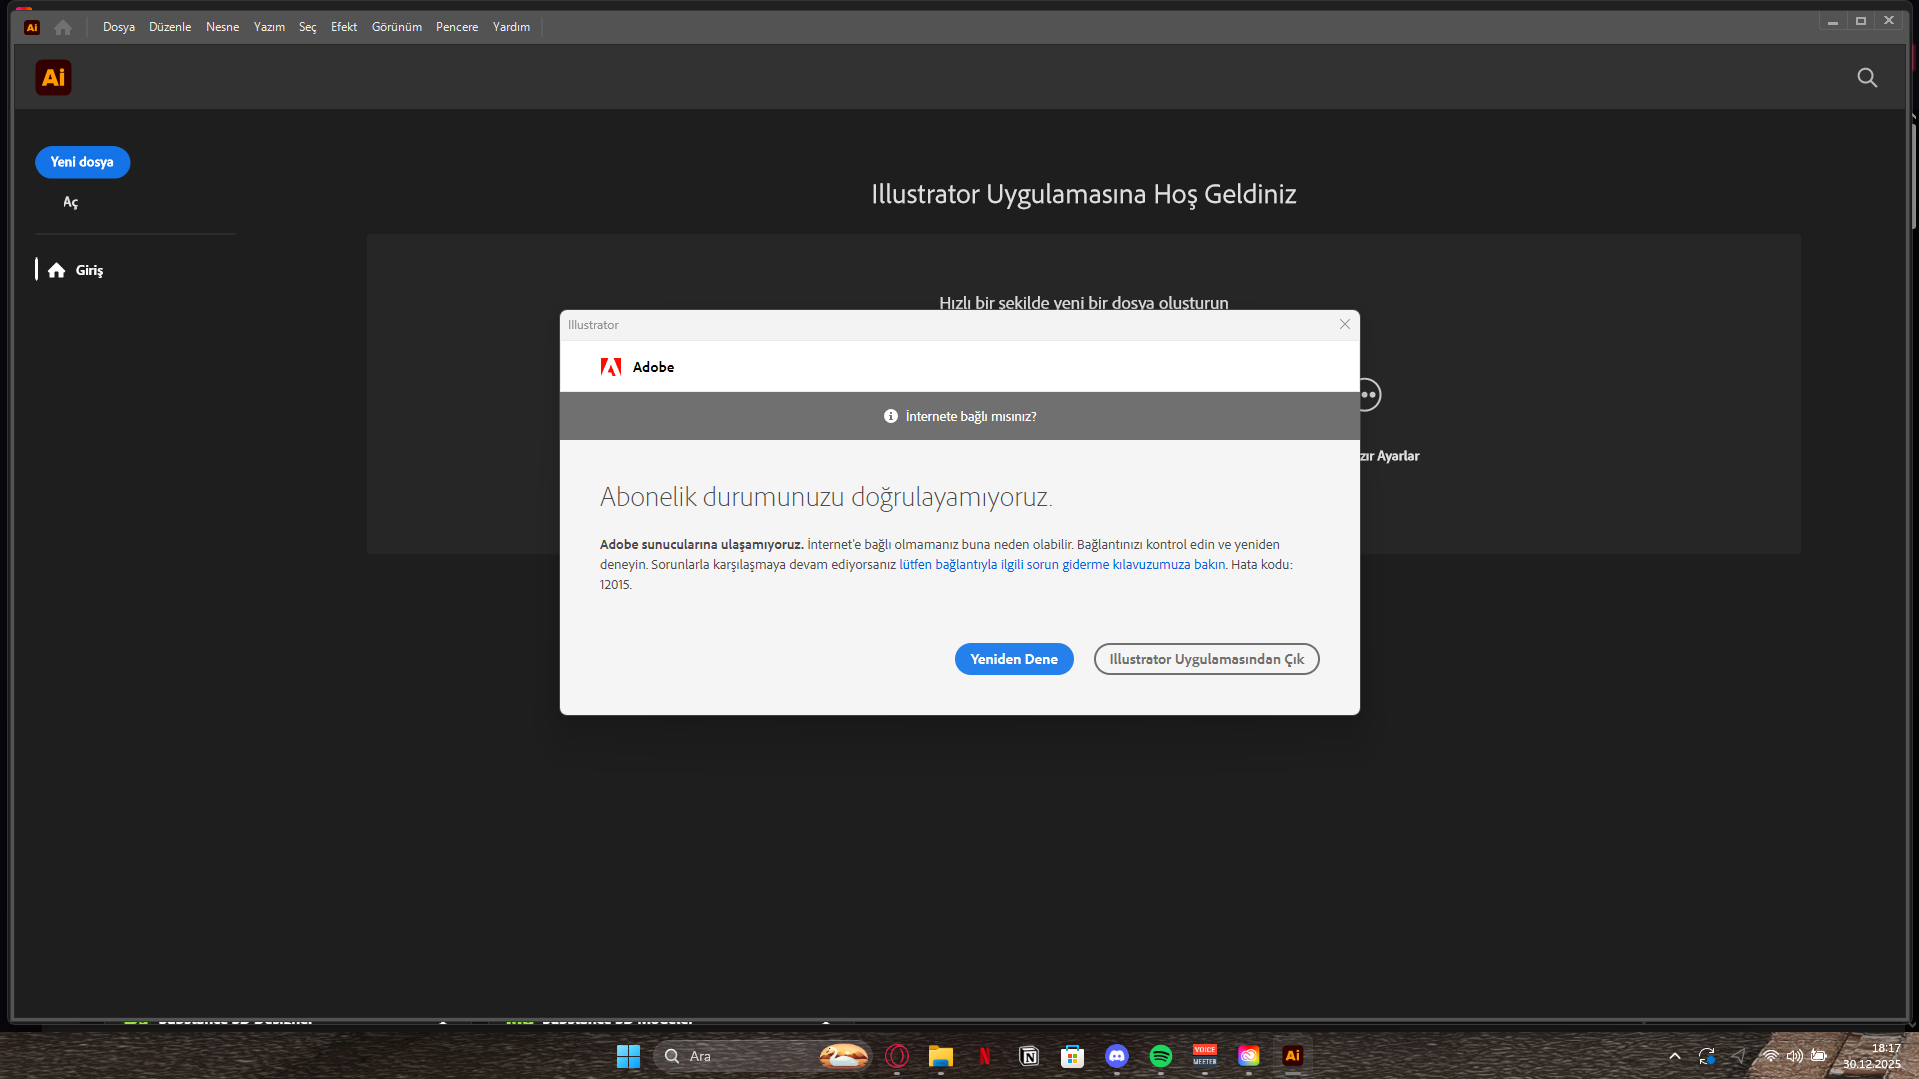Click the sync icon in the system tray
1919x1079 pixels.
[1707, 1056]
